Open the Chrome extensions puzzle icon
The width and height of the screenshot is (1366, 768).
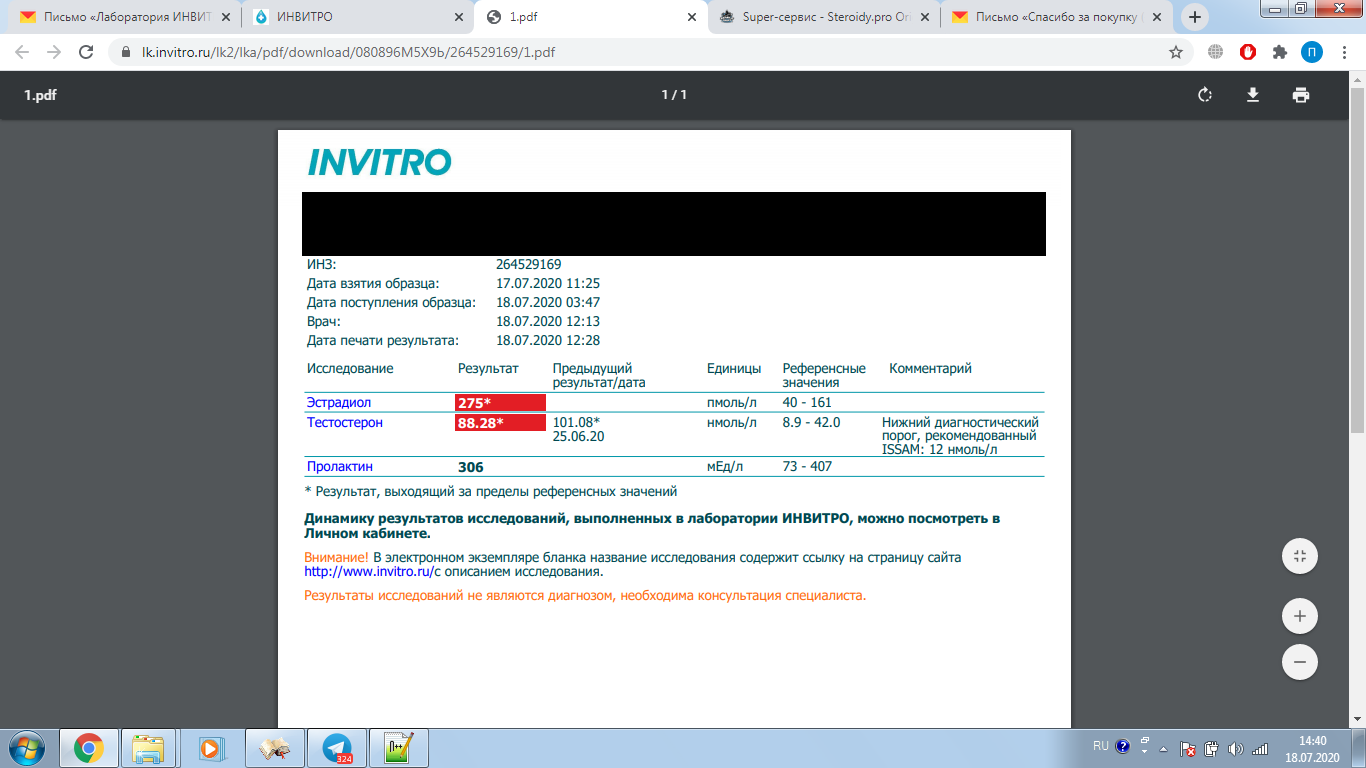pos(1279,52)
